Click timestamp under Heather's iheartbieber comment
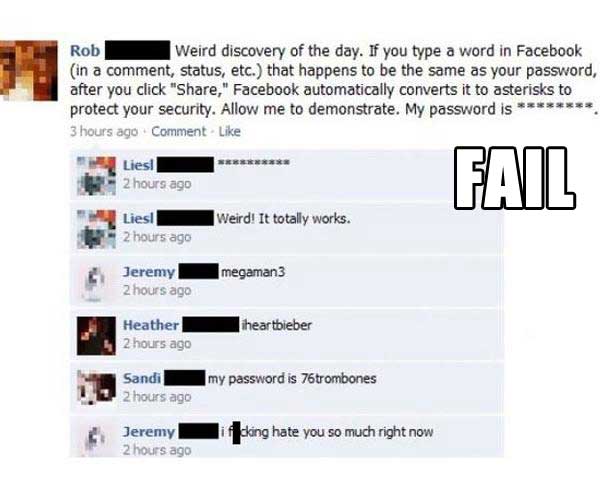The height and width of the screenshot is (500, 600). 157,344
